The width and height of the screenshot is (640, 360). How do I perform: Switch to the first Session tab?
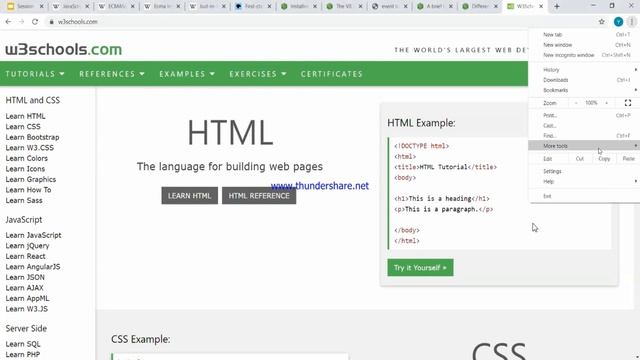point(24,7)
